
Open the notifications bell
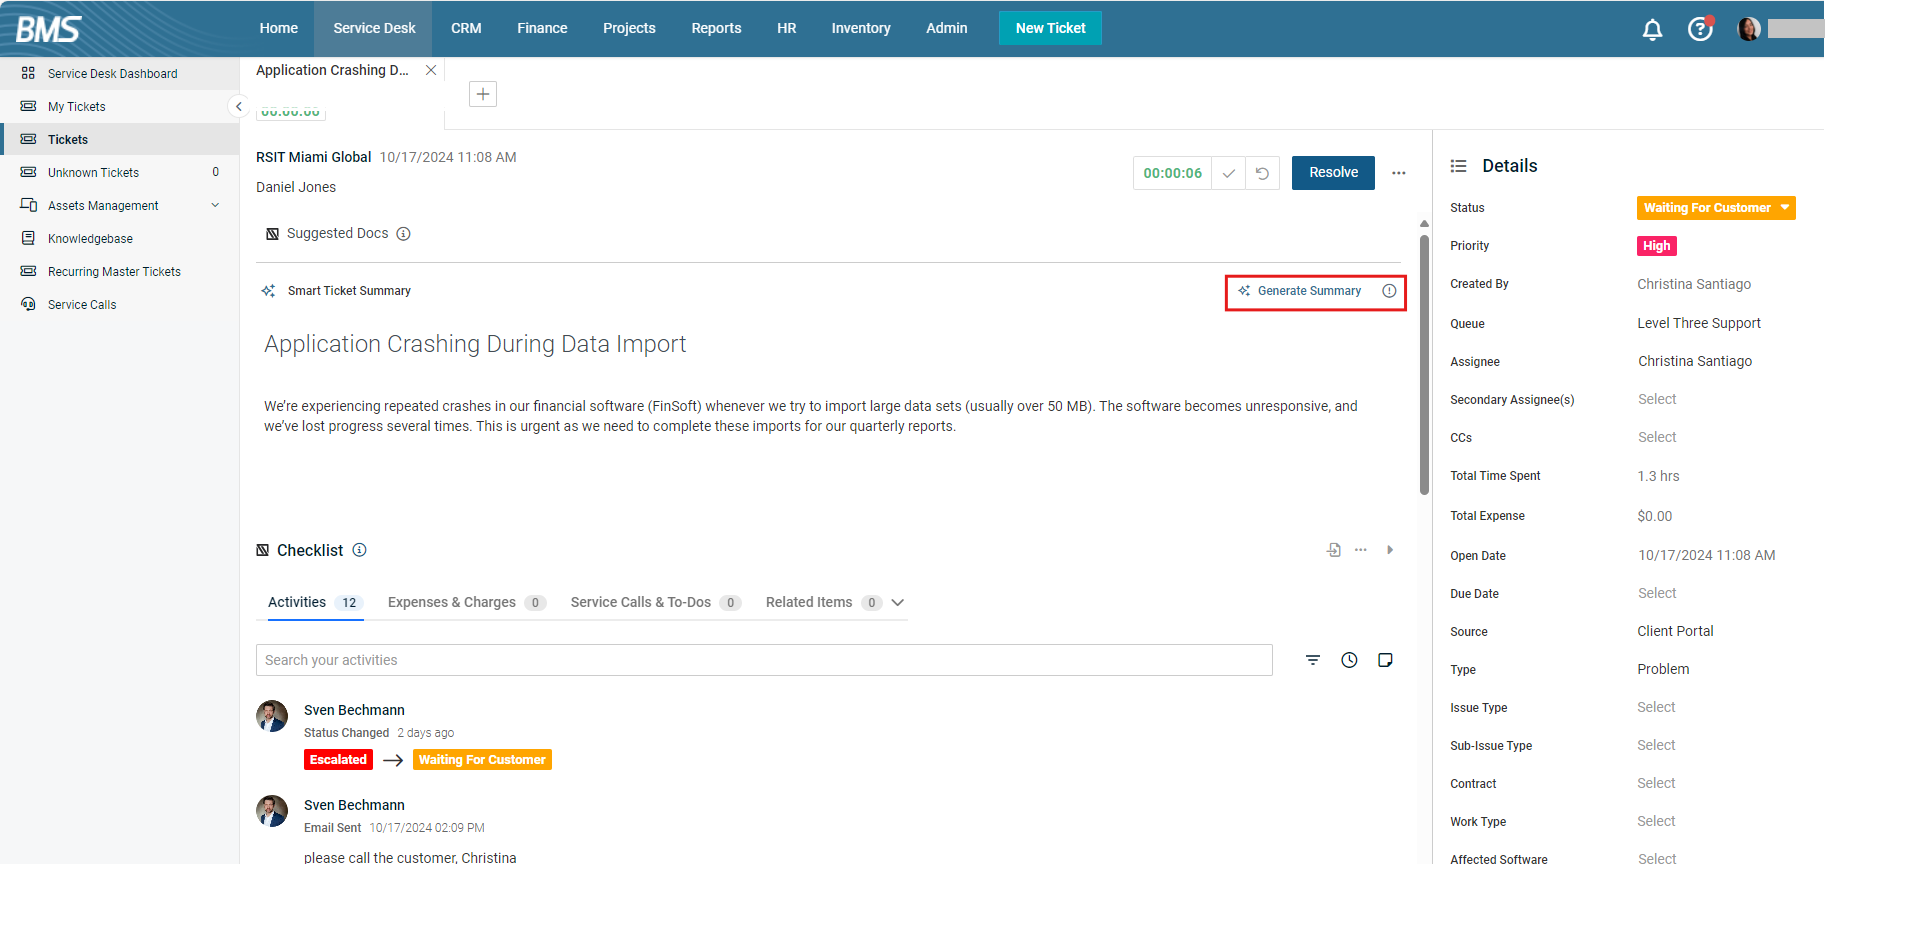click(x=1652, y=30)
